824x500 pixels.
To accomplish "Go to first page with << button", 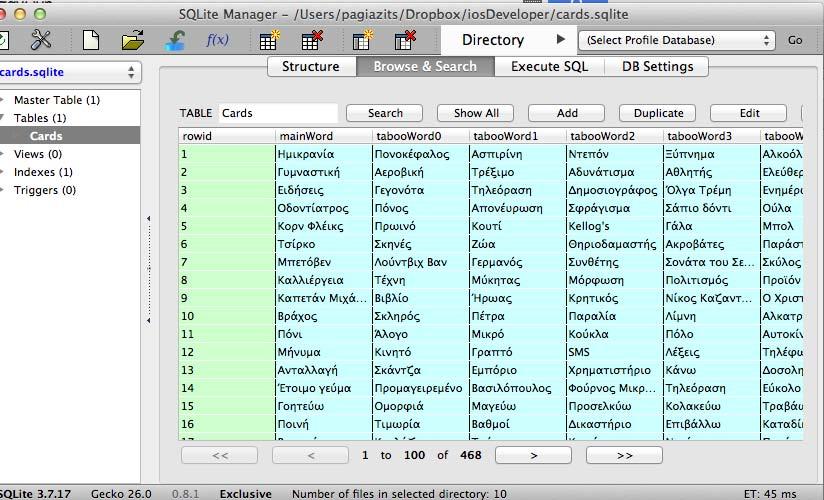I will click(x=220, y=455).
